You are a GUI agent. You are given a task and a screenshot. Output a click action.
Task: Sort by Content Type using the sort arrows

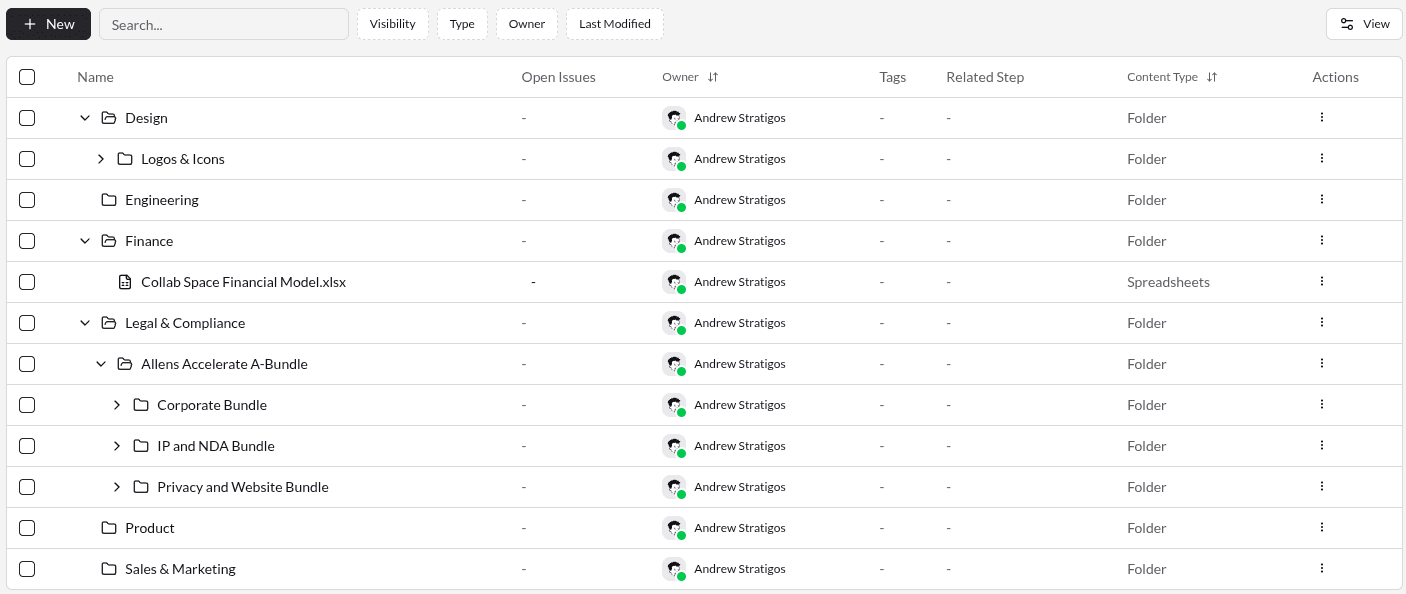(x=1212, y=77)
